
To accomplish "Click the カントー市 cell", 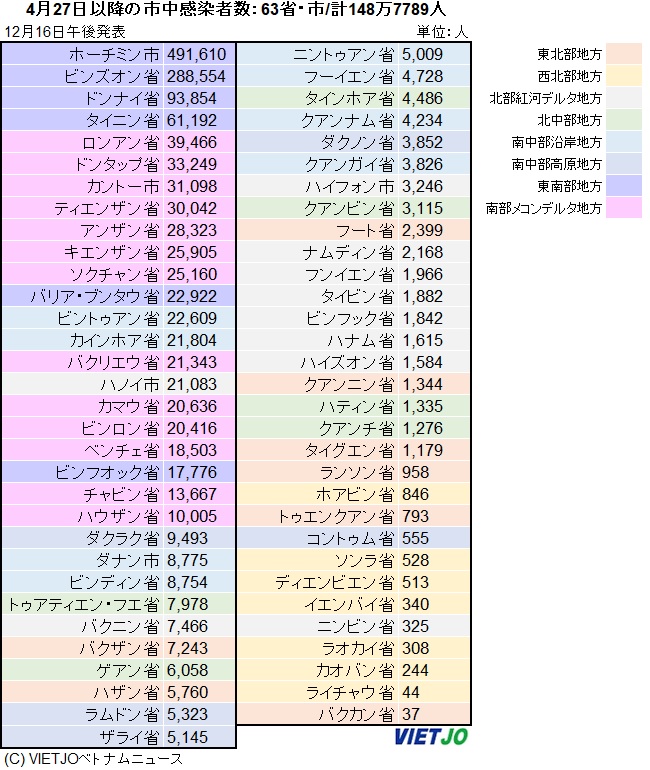I will [x=123, y=187].
